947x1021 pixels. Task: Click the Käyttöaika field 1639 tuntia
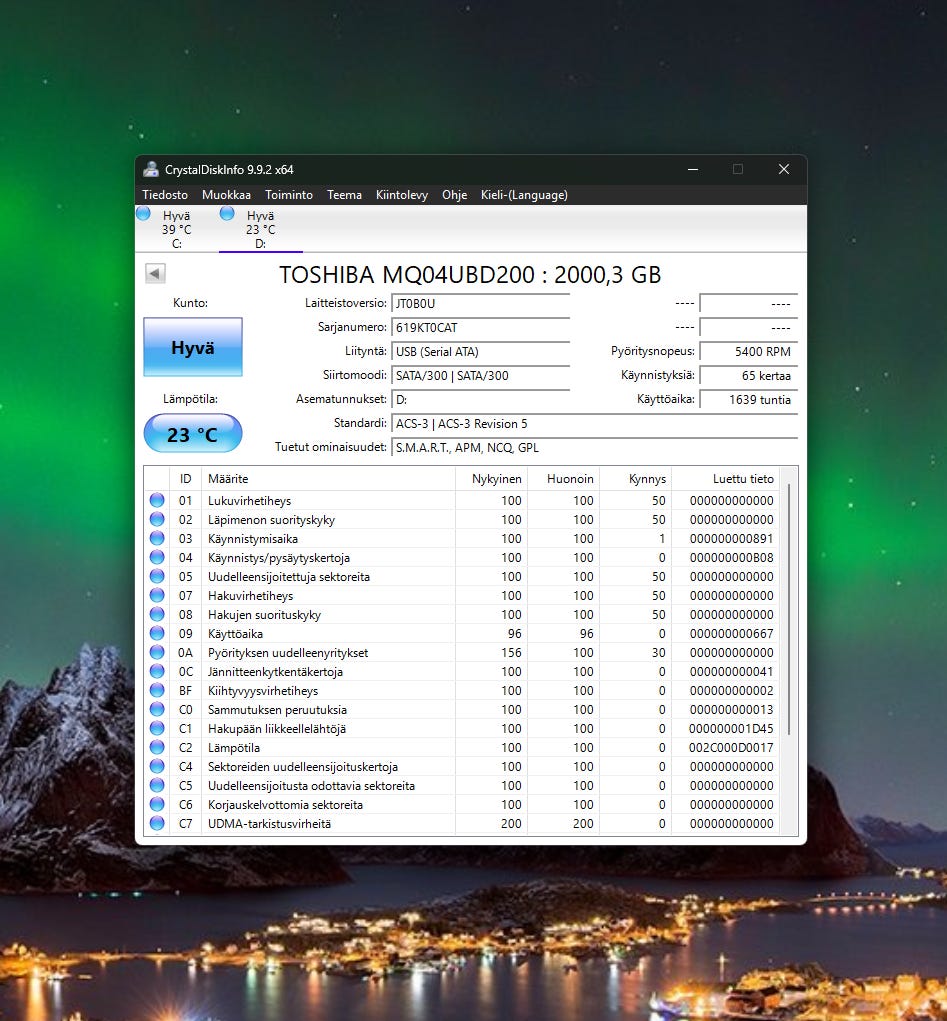(749, 400)
